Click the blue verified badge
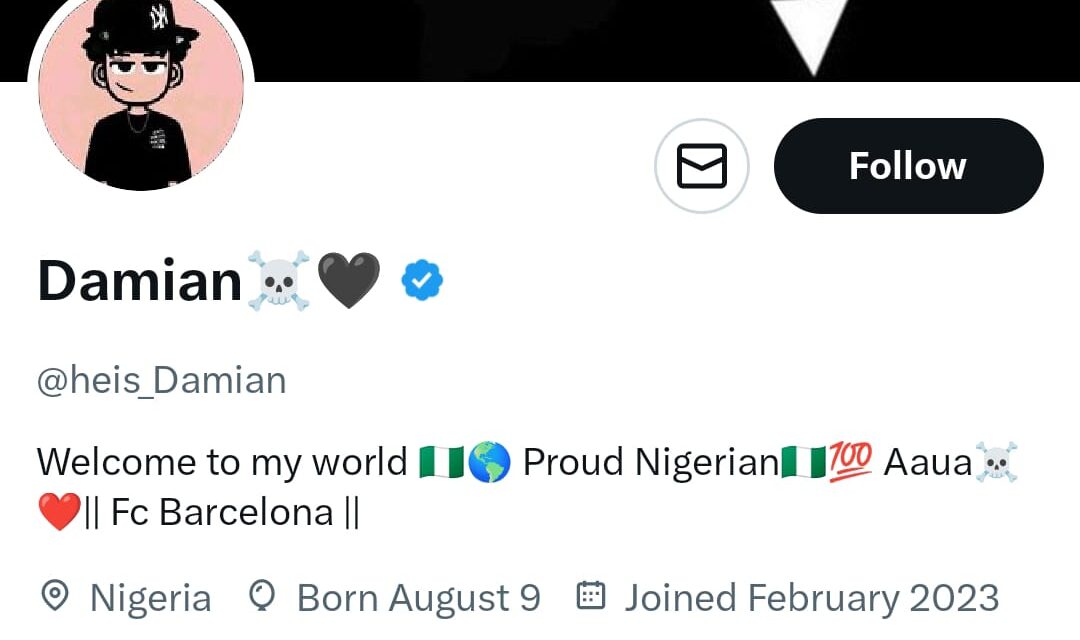 point(422,281)
